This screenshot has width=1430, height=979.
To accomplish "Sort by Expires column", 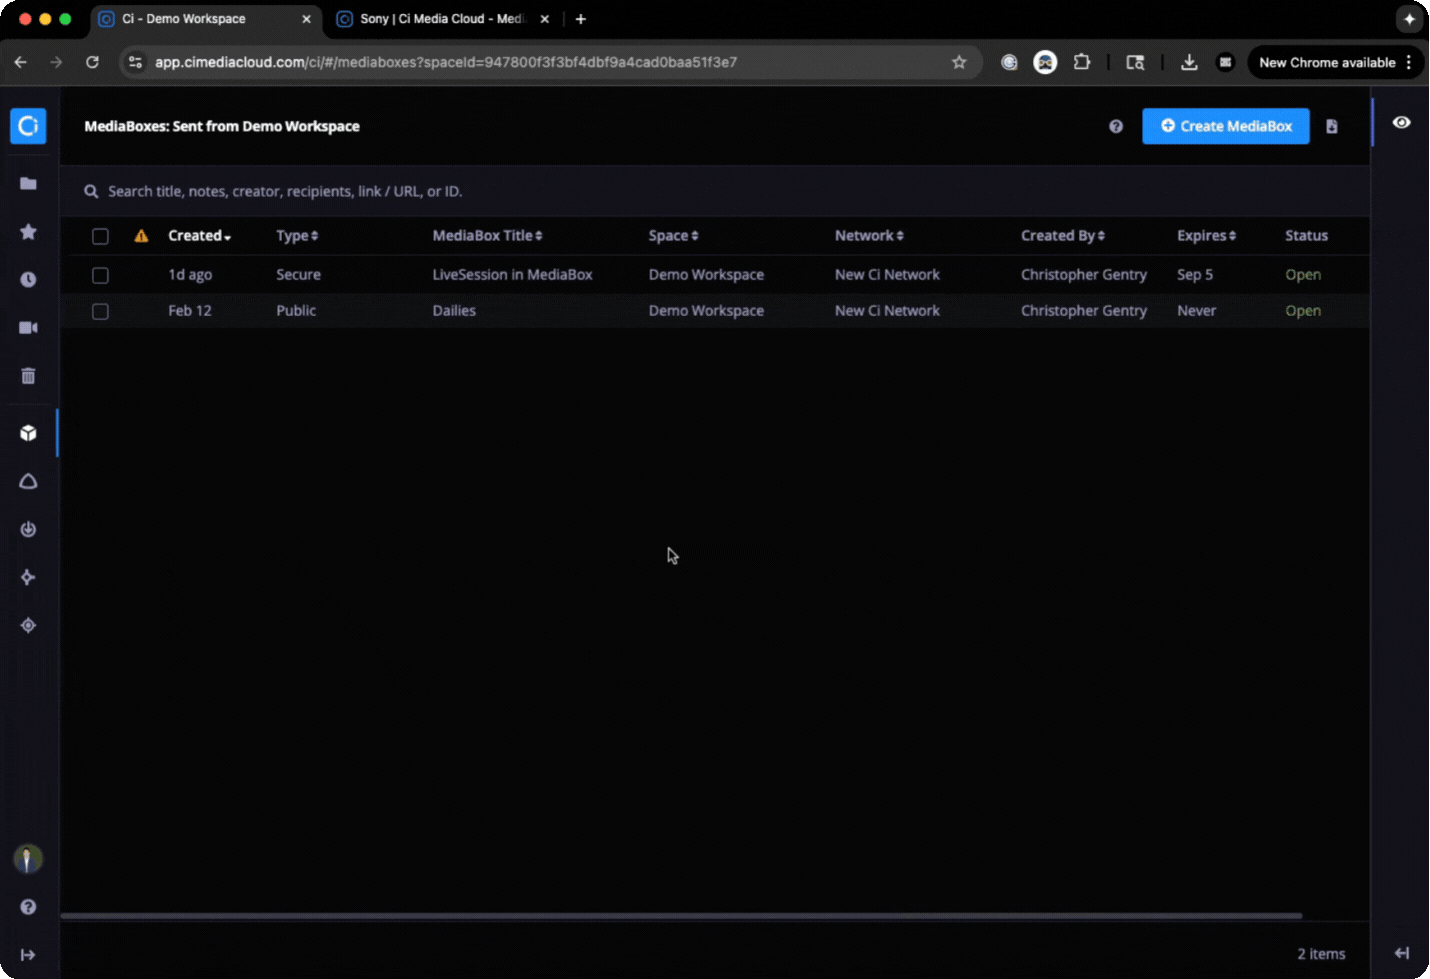I will coord(1206,236).
